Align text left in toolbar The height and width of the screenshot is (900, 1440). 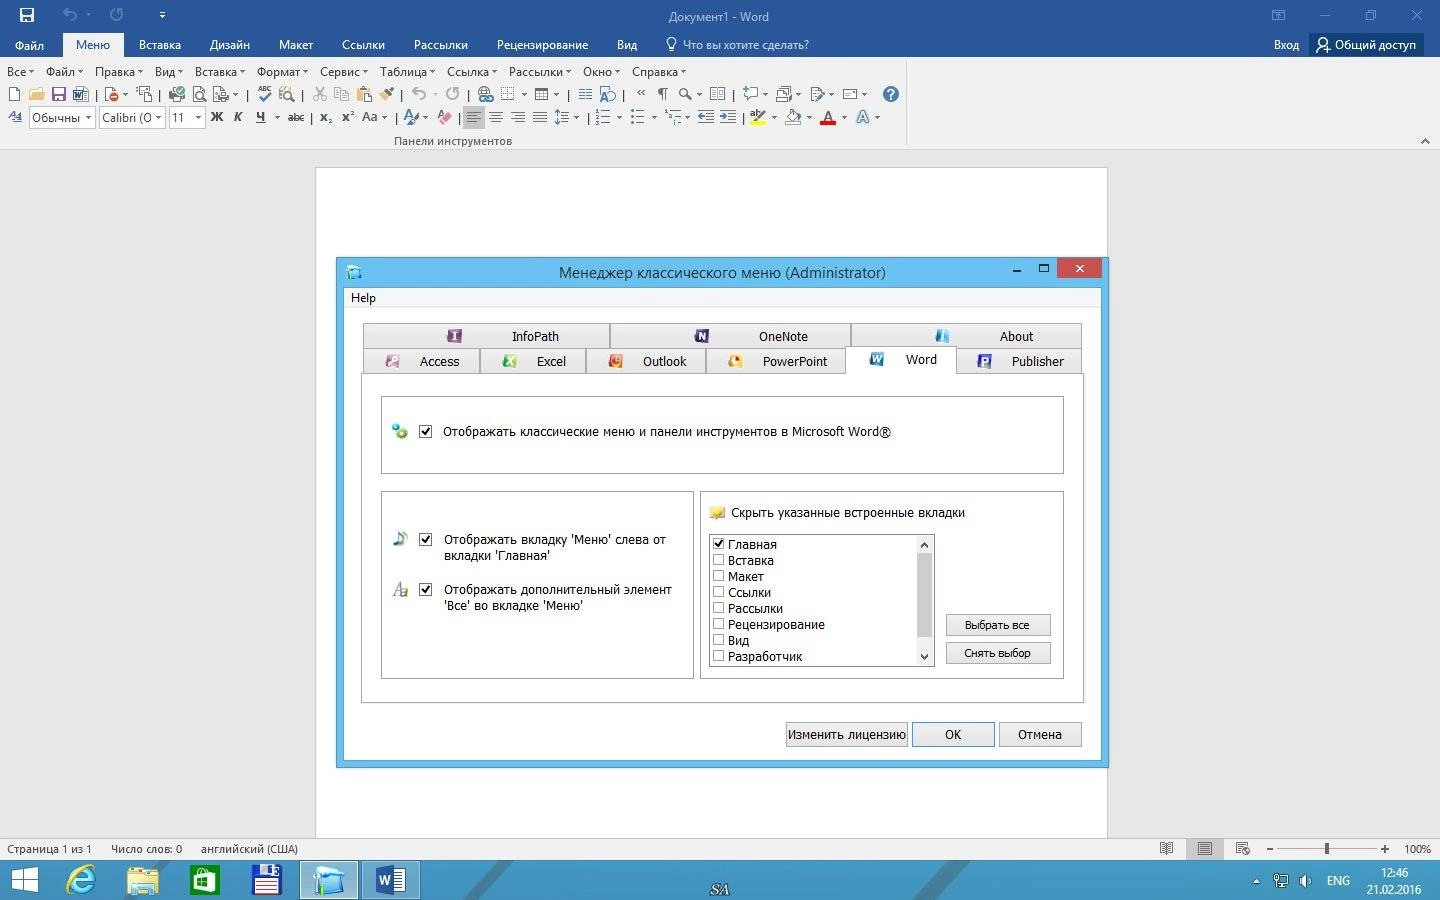point(474,117)
